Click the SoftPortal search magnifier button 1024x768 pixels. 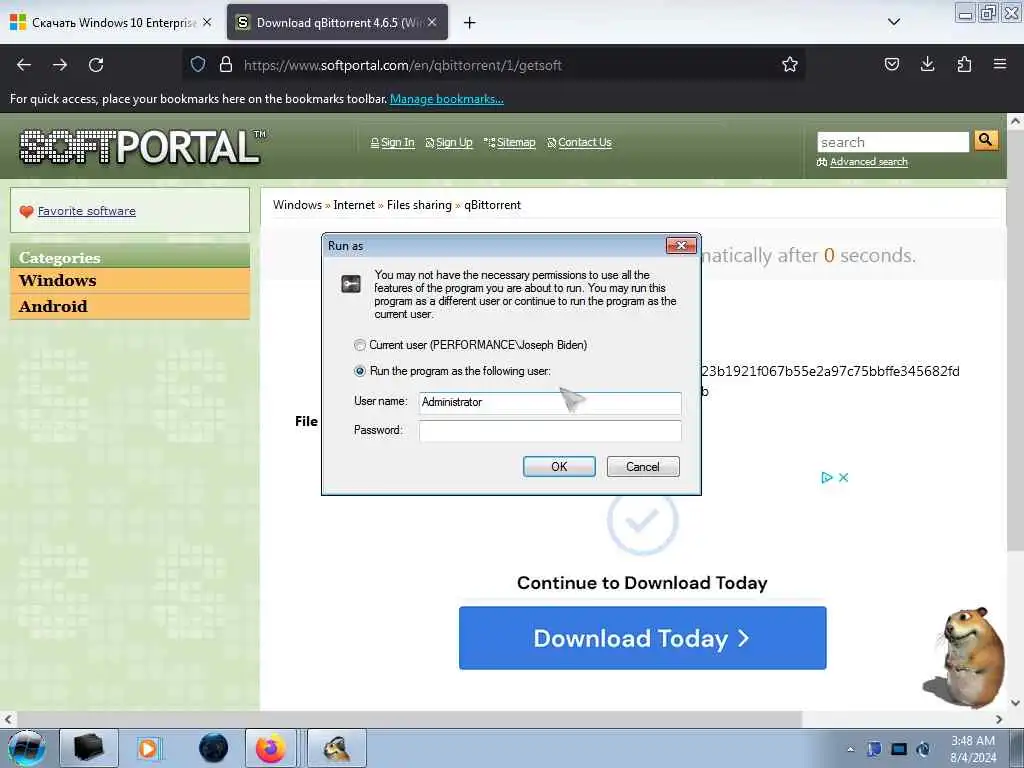point(985,140)
